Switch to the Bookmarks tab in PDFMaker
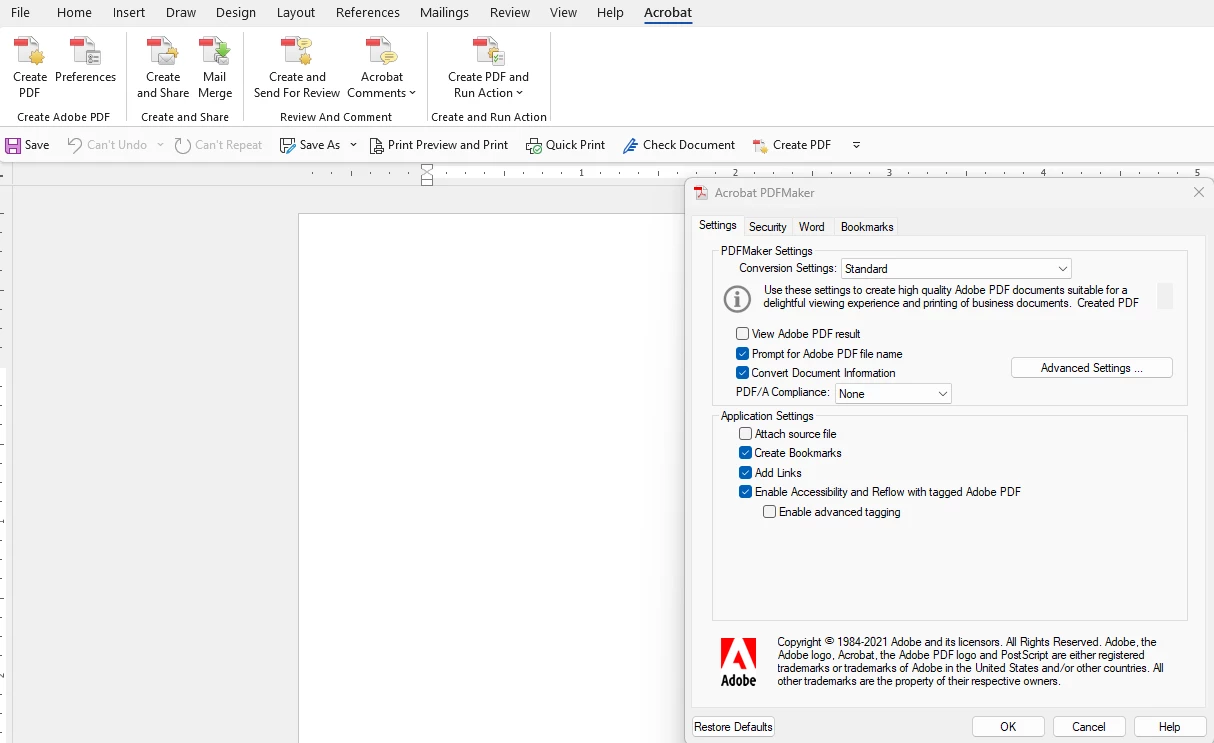This screenshot has width=1214, height=743. (867, 227)
